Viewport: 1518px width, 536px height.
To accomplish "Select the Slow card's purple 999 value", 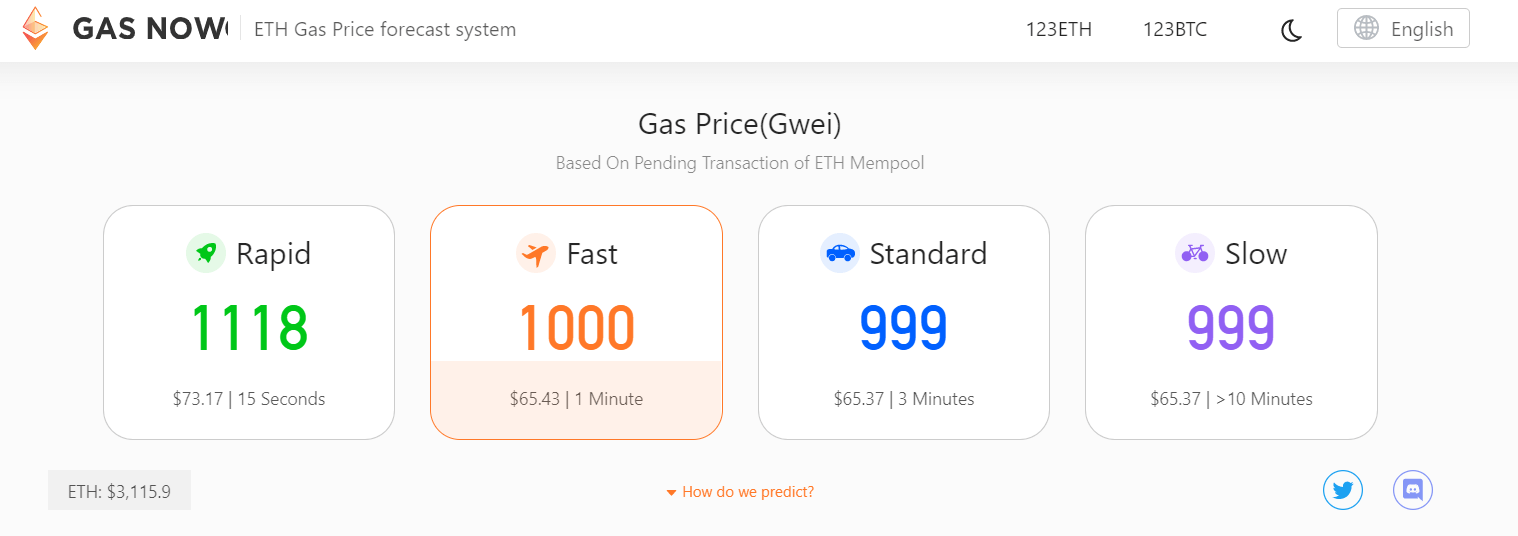I will point(1231,328).
